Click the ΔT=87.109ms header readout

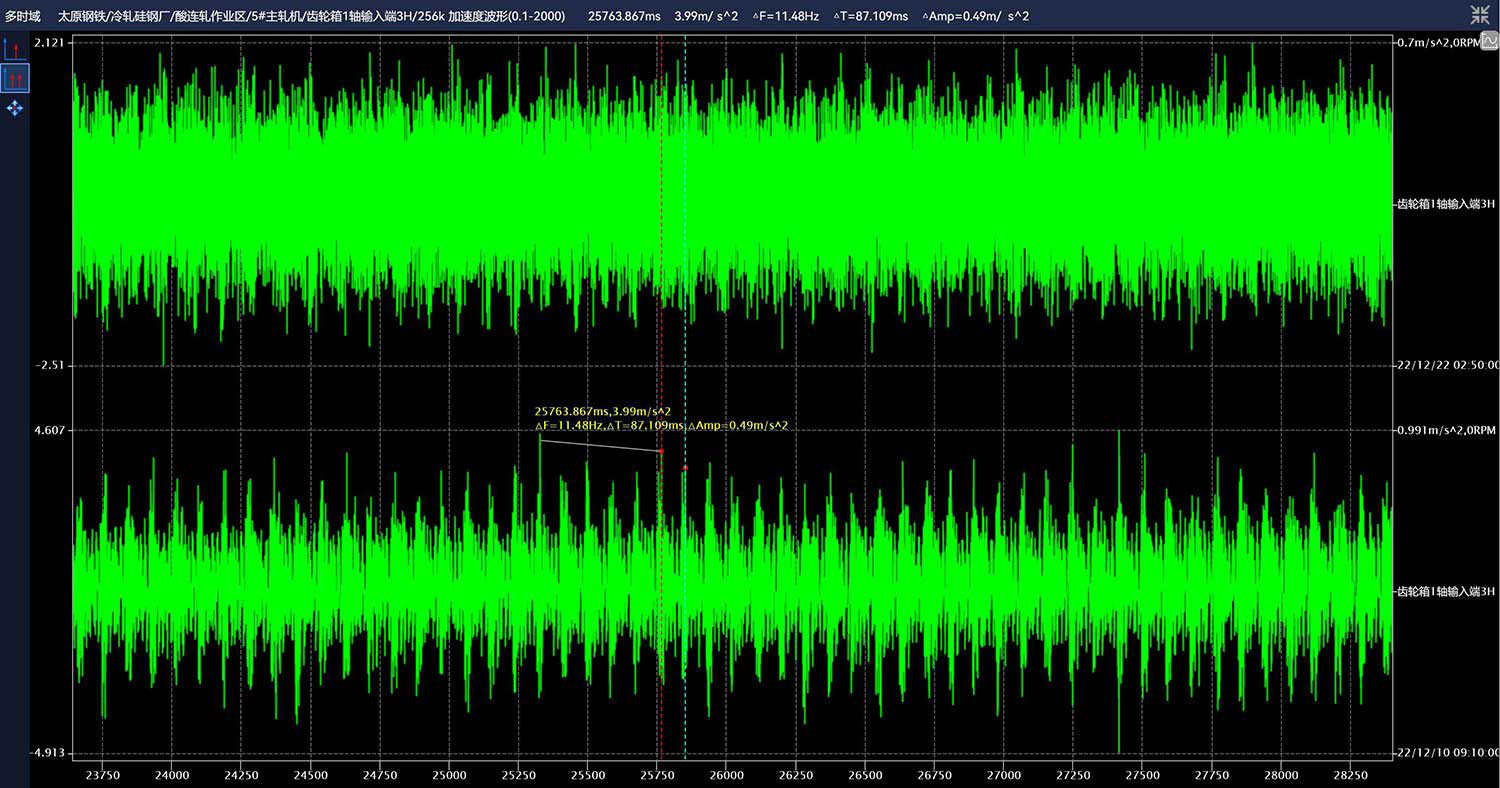coord(870,16)
